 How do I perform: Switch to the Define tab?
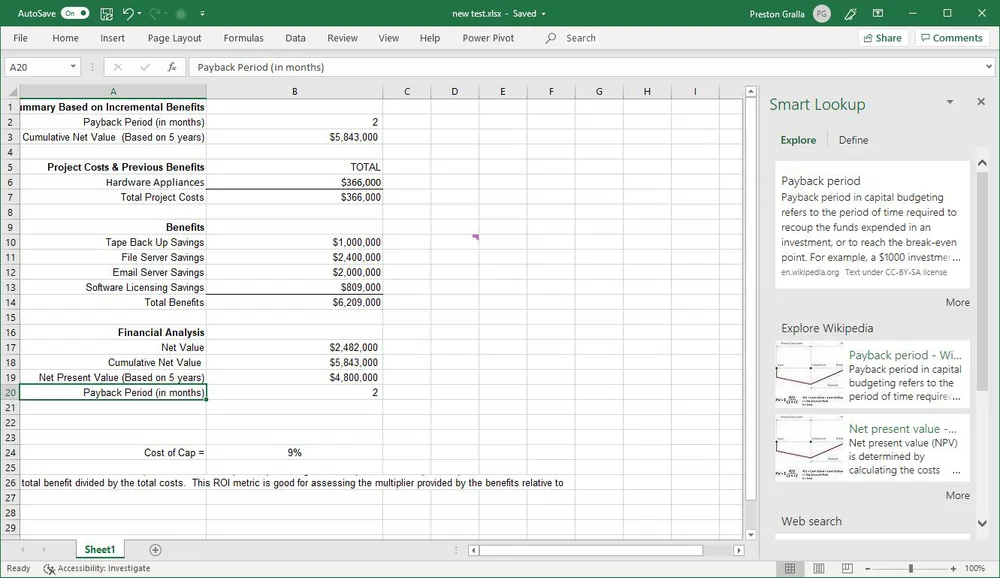coord(853,140)
